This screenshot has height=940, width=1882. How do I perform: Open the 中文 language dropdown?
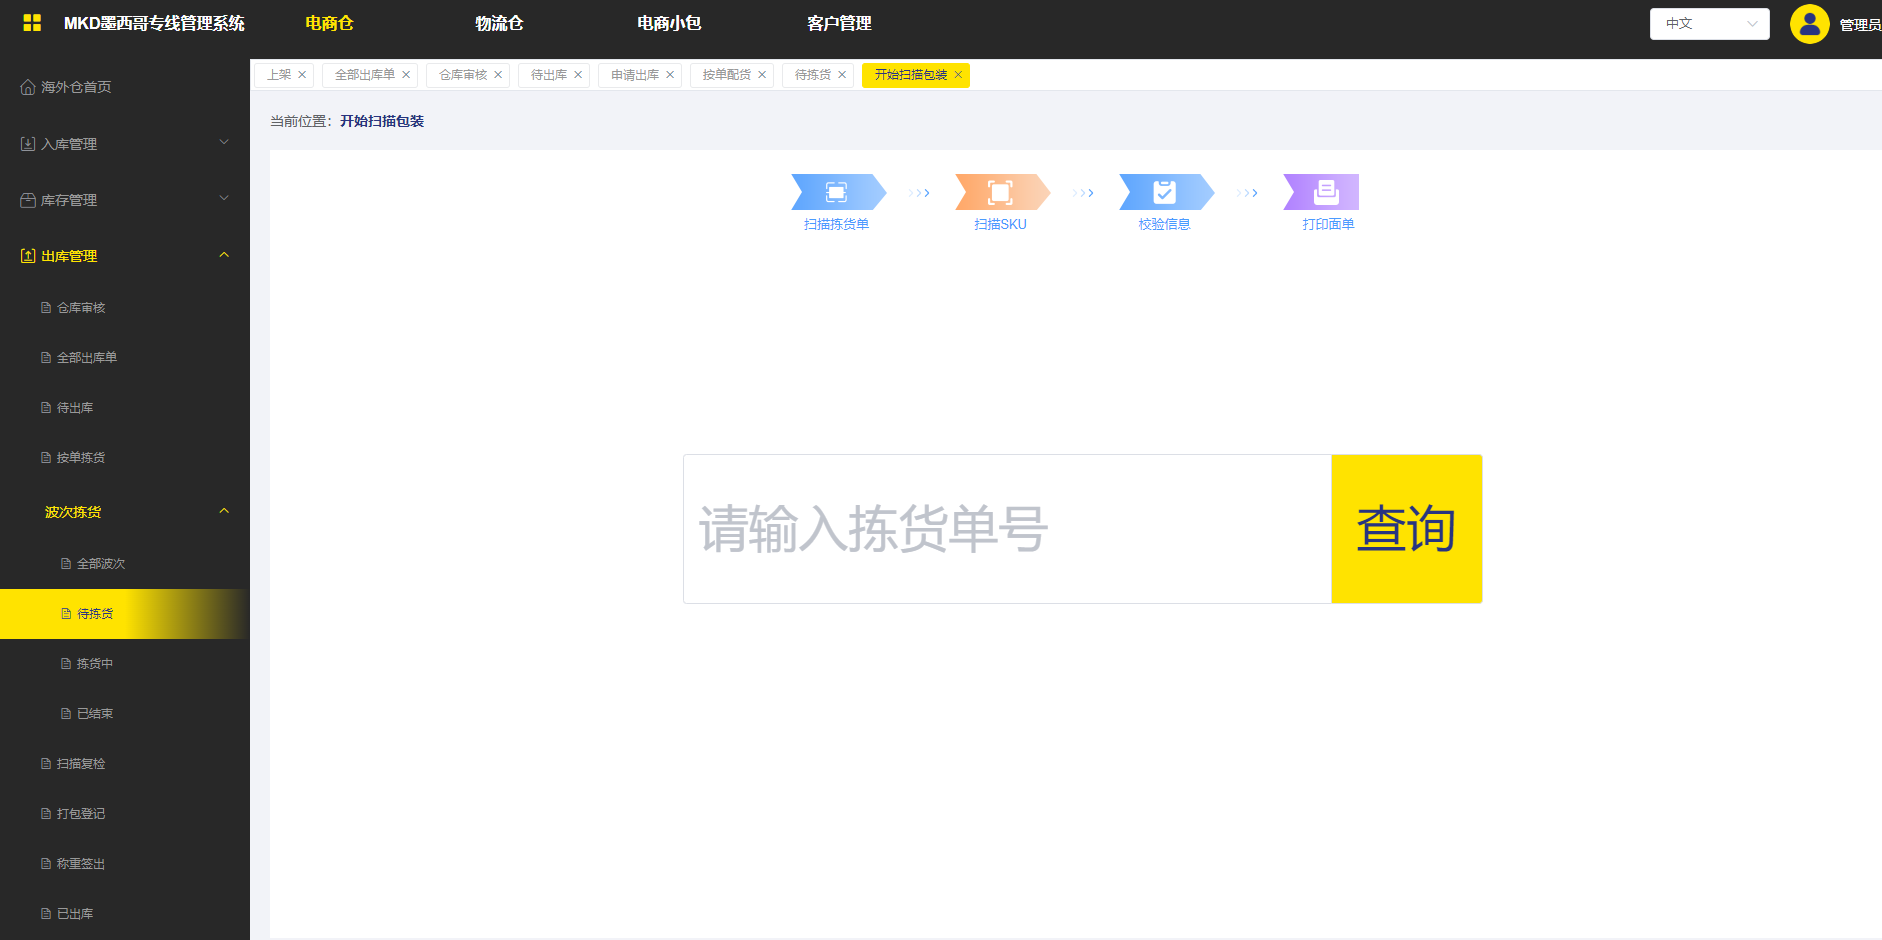1709,24
